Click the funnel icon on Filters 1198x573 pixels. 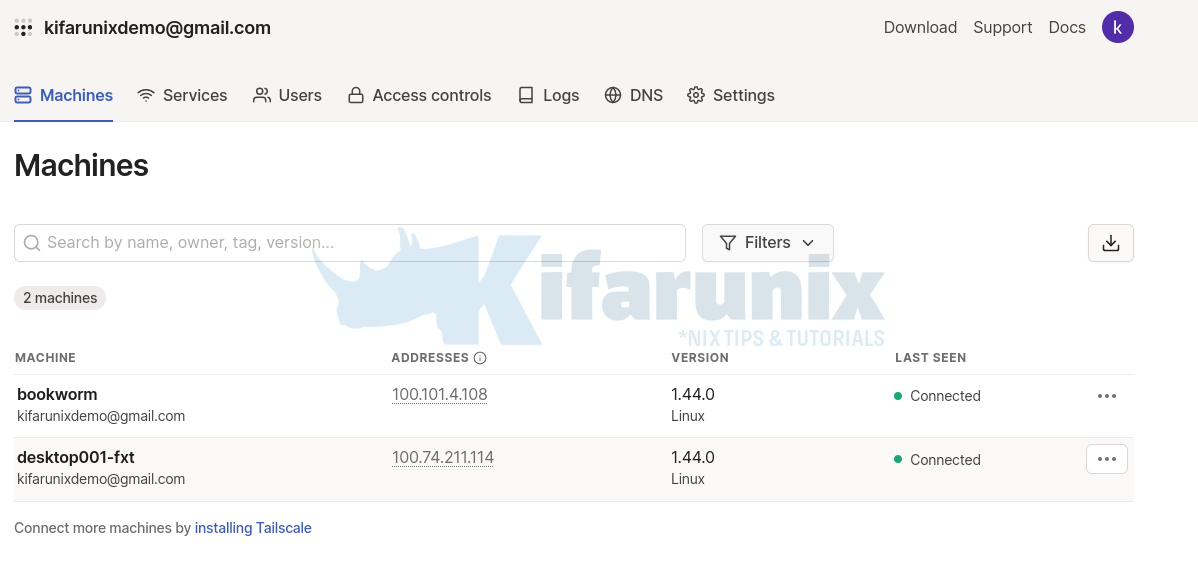(728, 243)
